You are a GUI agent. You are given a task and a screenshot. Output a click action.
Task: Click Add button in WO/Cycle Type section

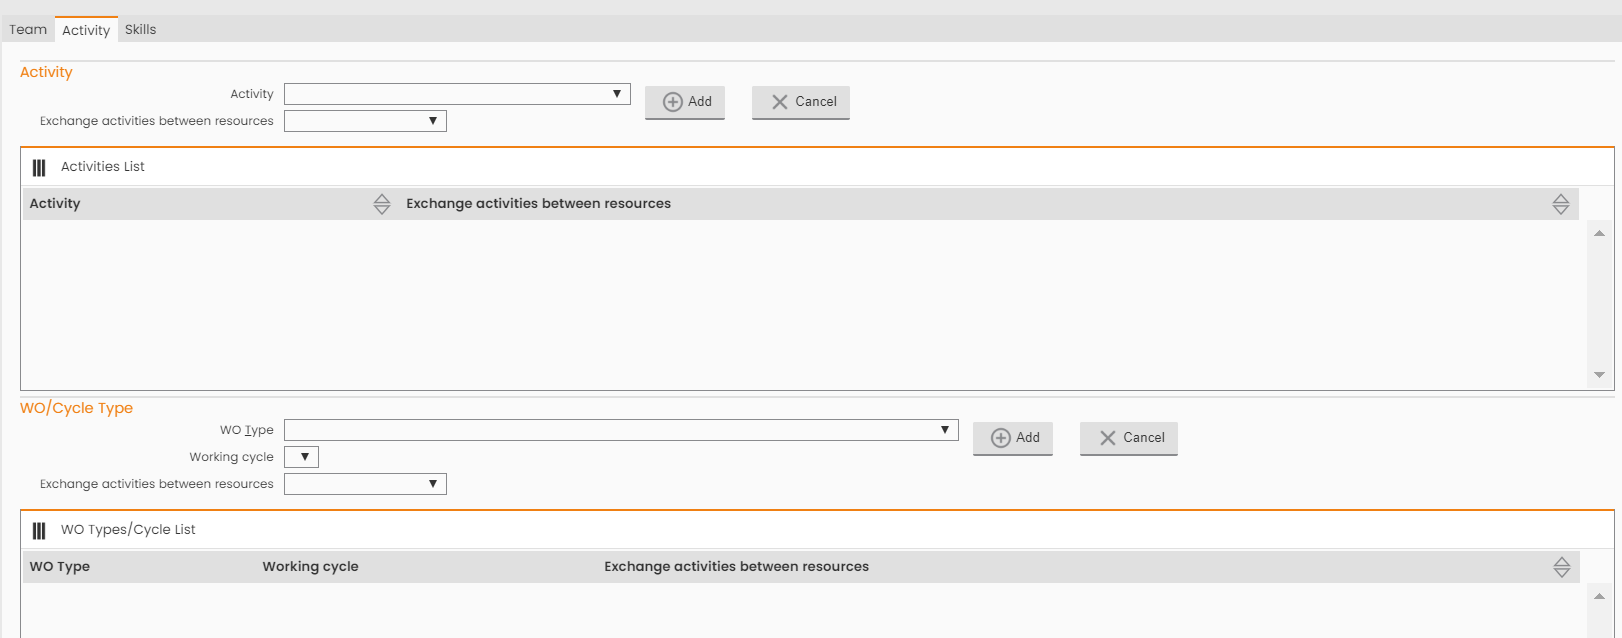(x=1013, y=438)
